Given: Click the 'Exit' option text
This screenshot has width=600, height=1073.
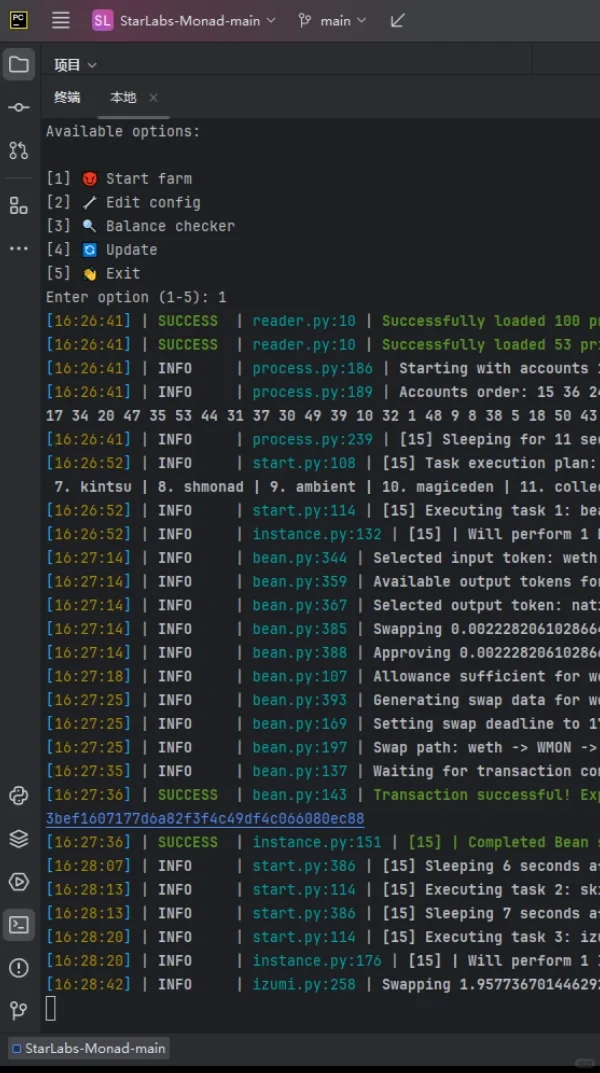Looking at the screenshot, I should 123,274.
